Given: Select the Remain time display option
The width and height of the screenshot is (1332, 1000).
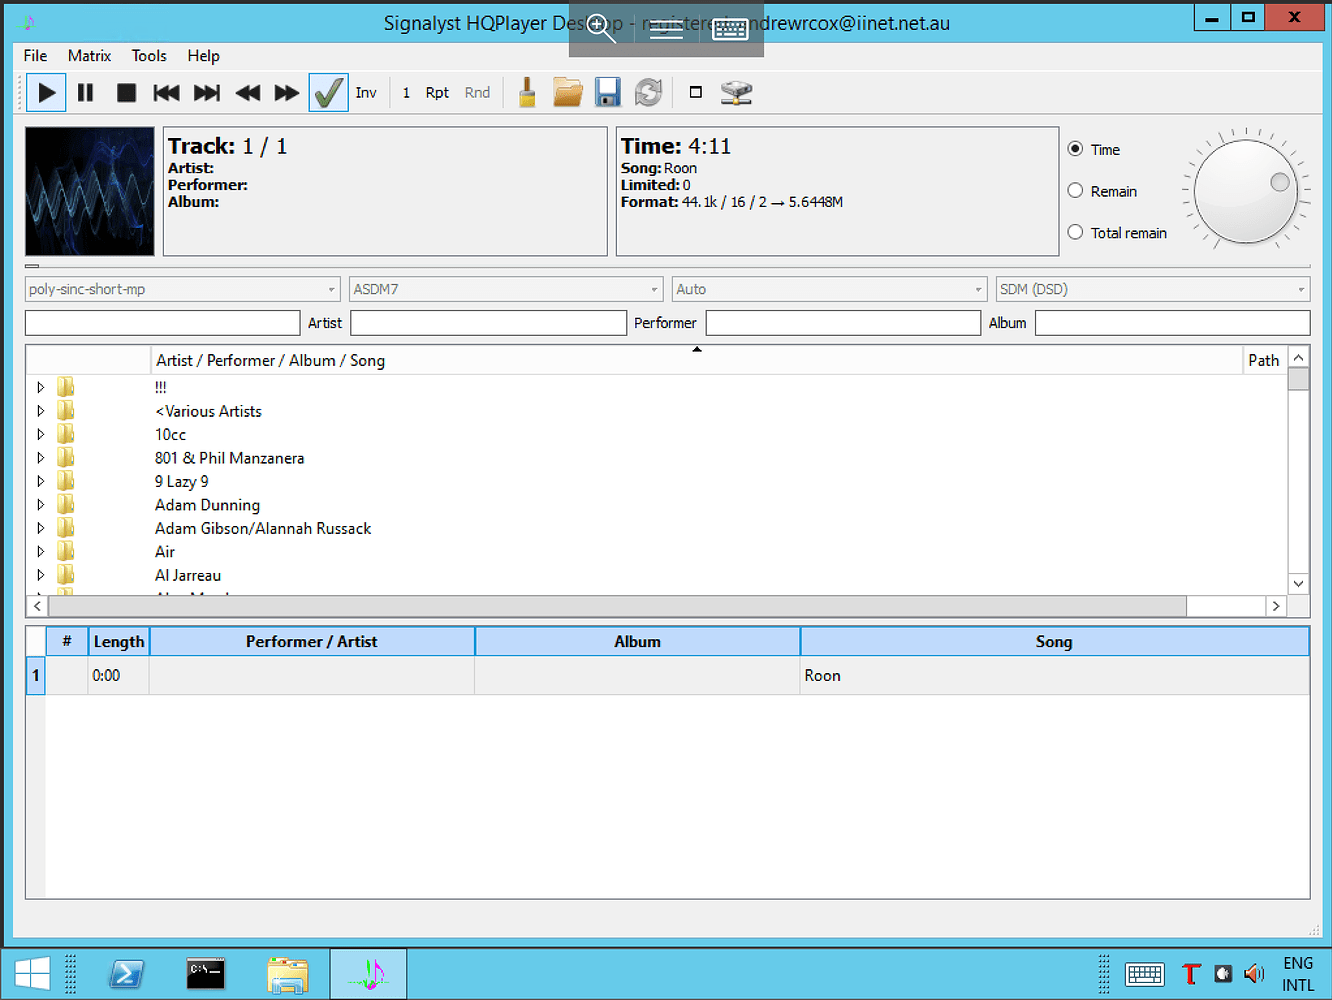Looking at the screenshot, I should pos(1075,190).
